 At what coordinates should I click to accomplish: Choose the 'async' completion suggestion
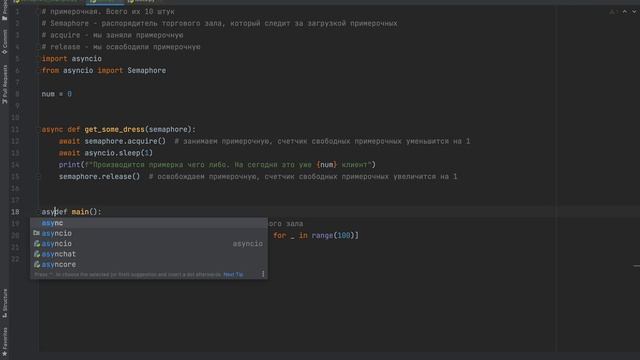pyautogui.click(x=149, y=223)
